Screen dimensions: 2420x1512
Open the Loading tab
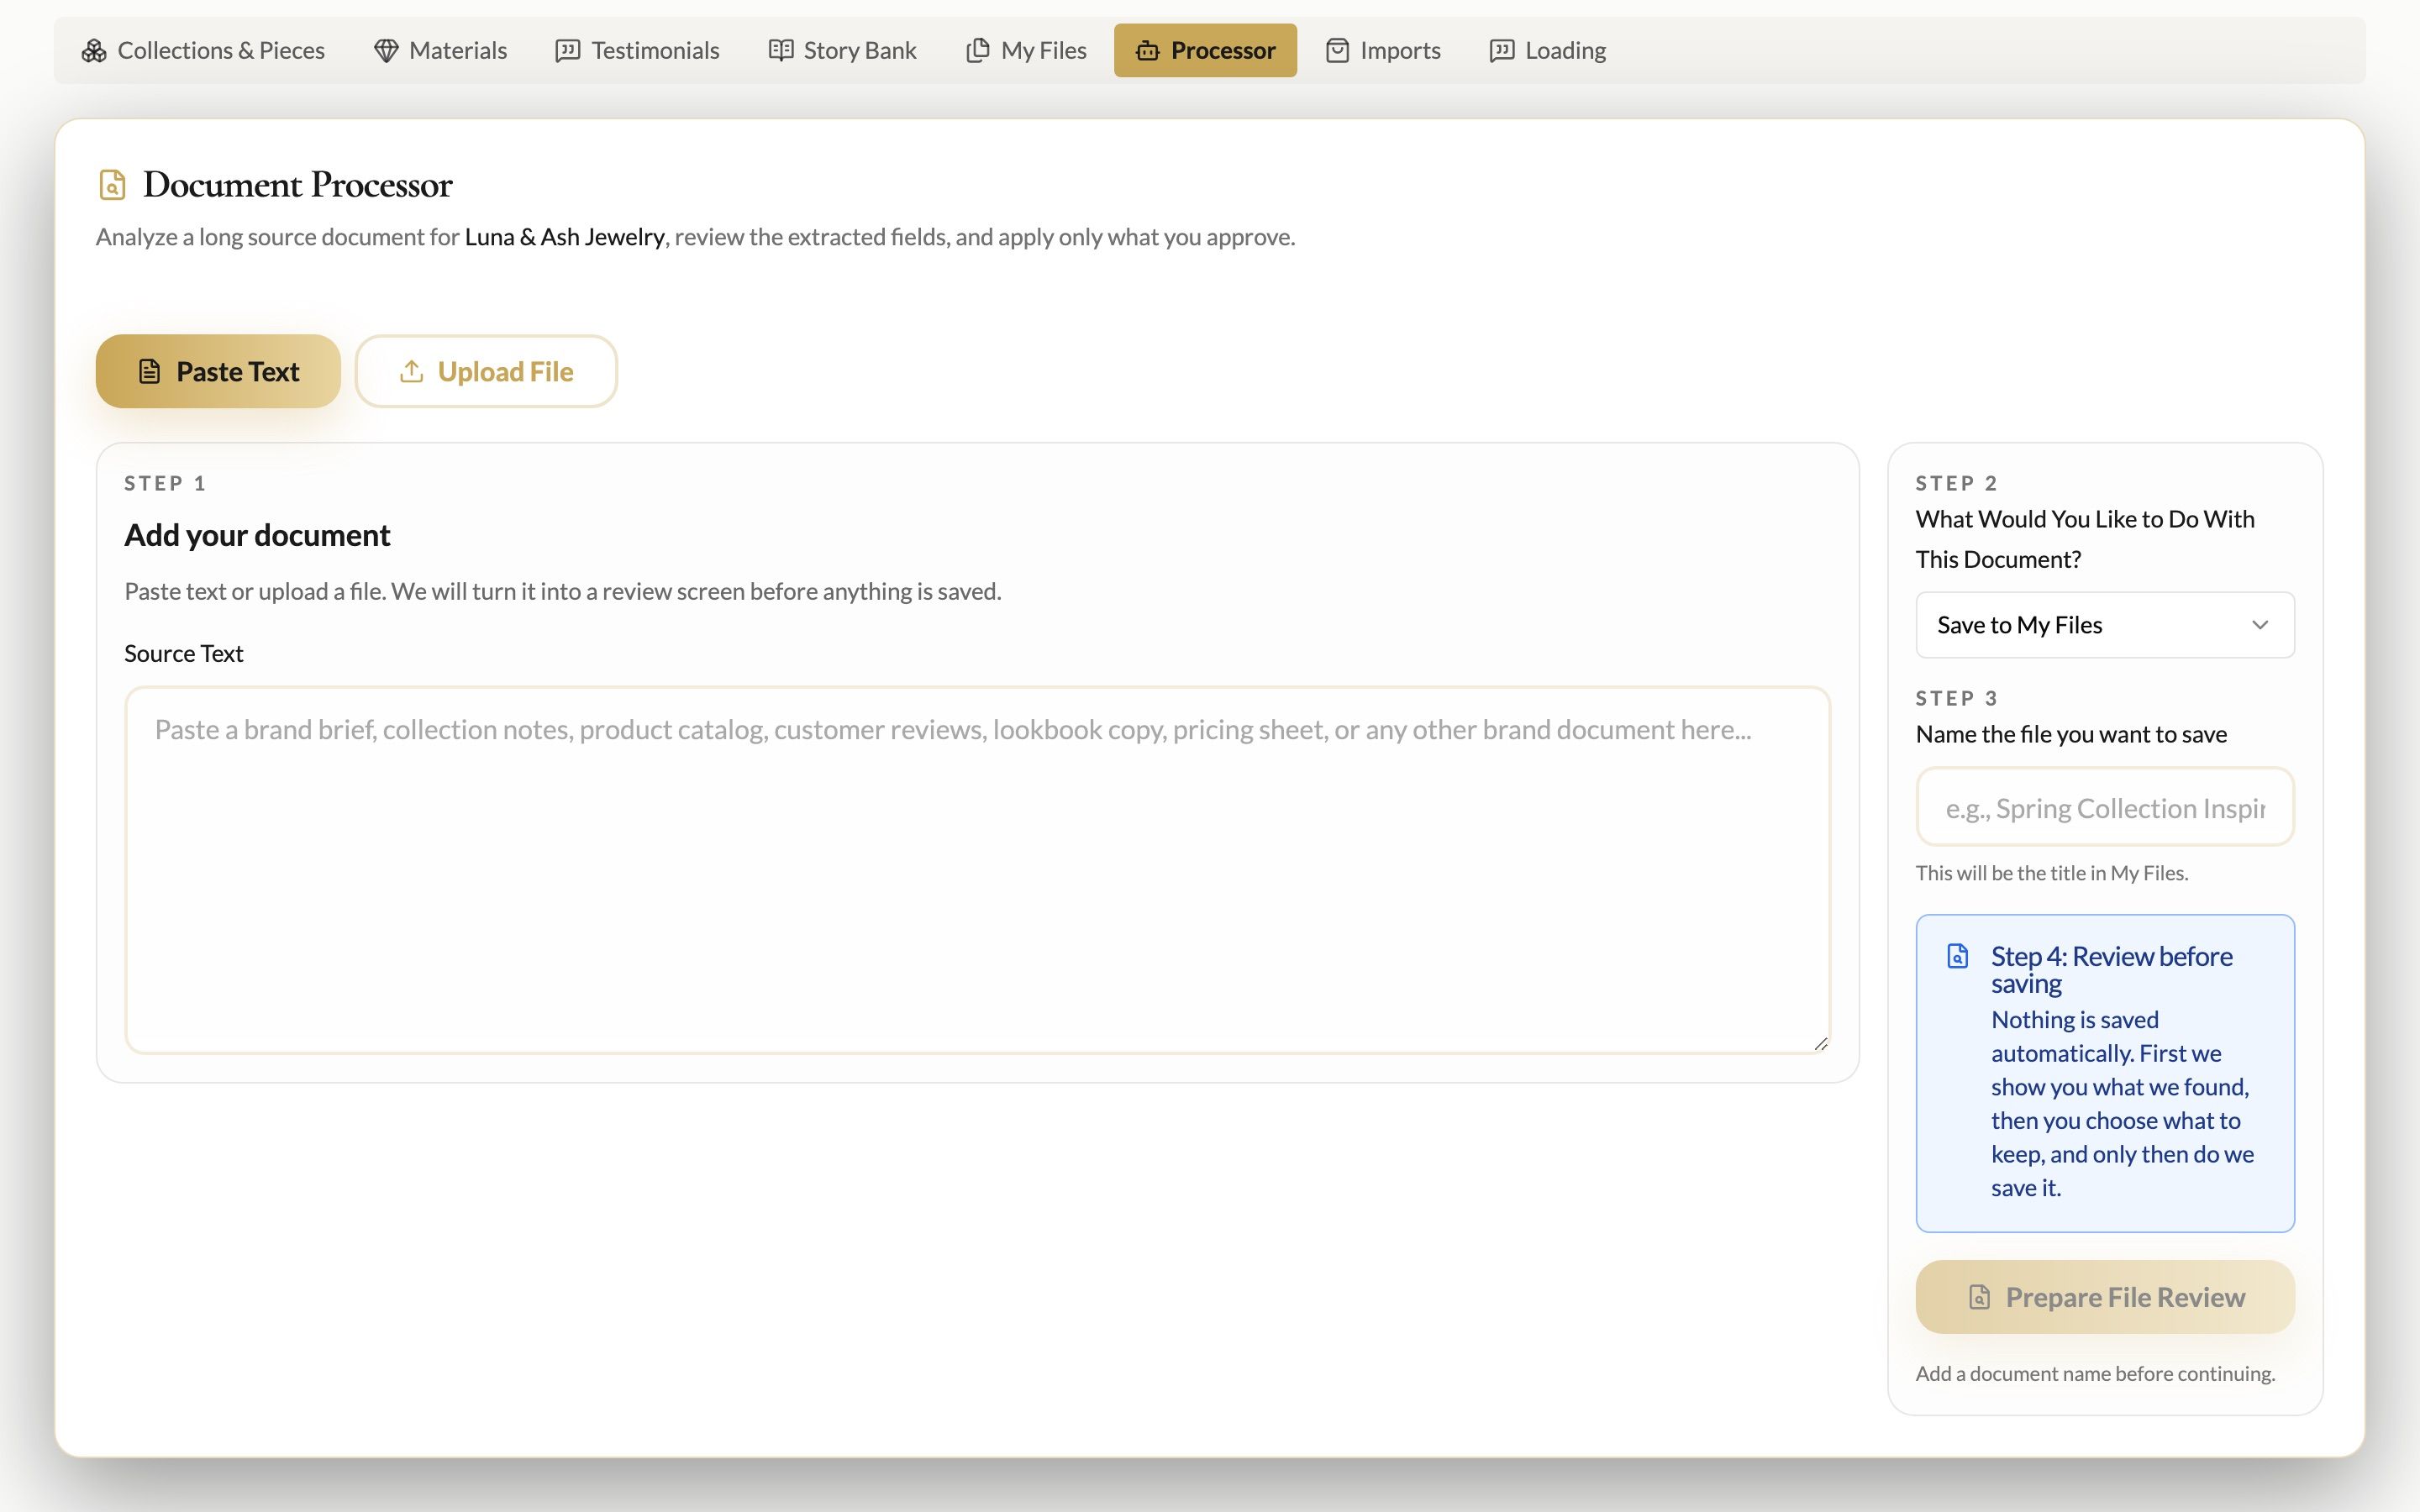tap(1548, 50)
